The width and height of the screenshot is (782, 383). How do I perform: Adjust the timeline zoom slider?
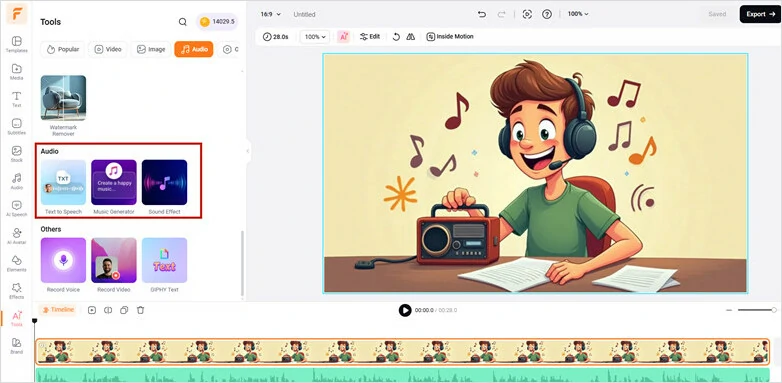coord(757,310)
